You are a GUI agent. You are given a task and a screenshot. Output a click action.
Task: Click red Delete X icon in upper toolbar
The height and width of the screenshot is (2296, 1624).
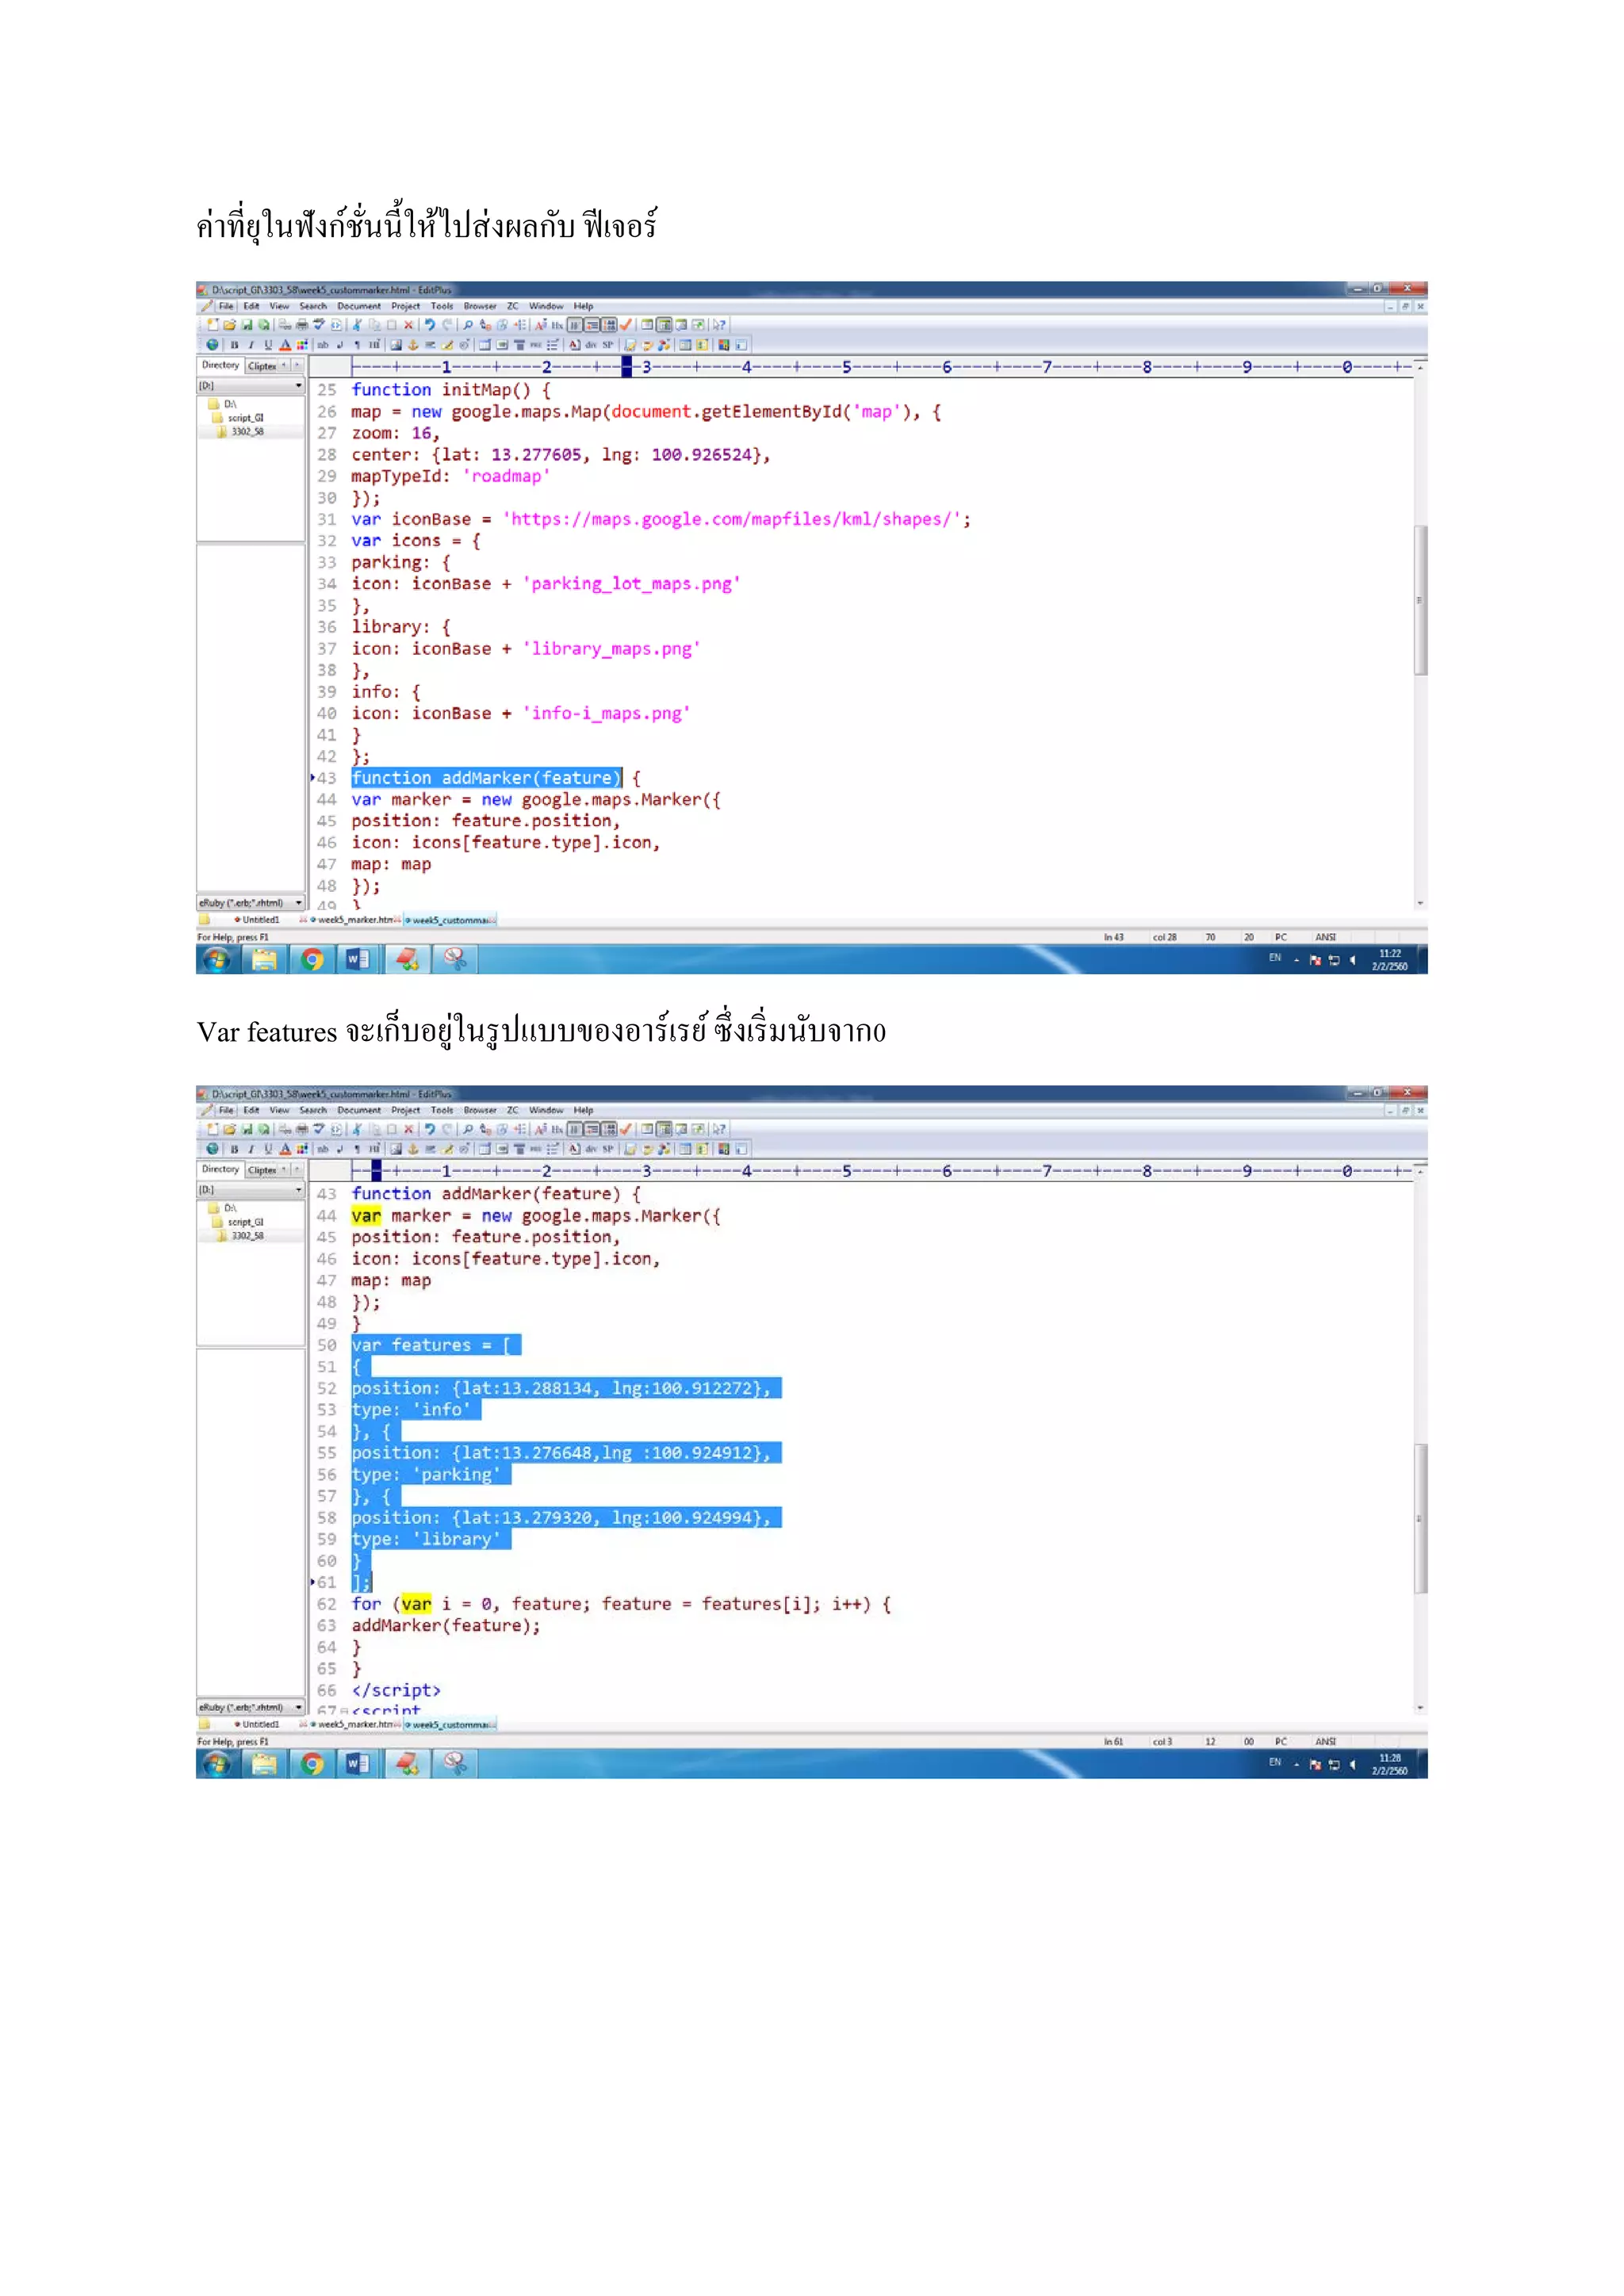coord(408,325)
